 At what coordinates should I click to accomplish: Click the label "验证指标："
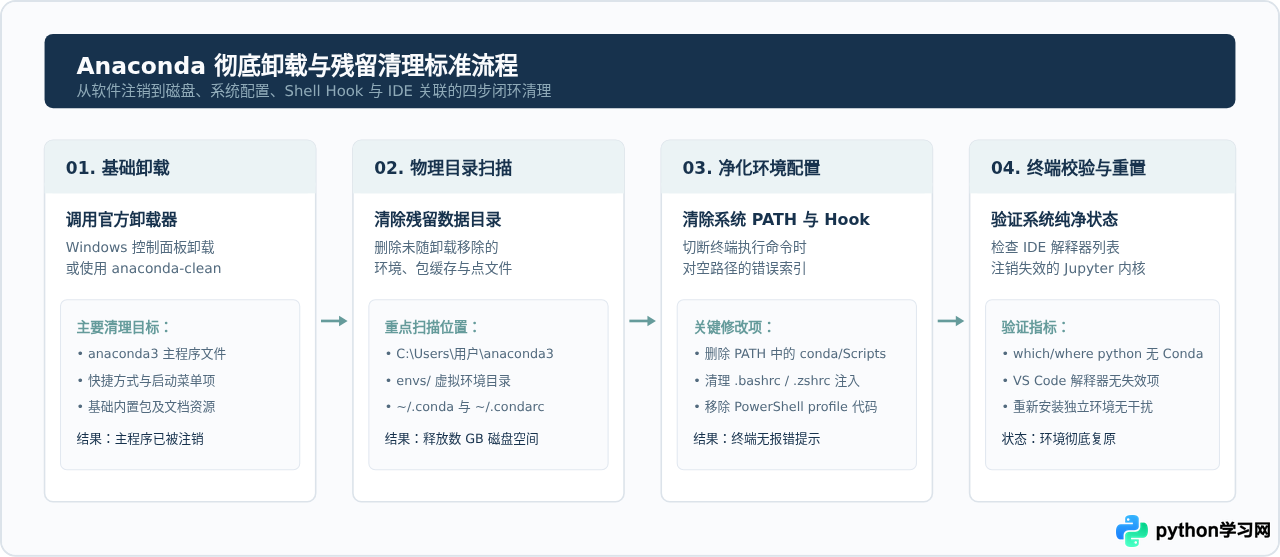point(1034,327)
